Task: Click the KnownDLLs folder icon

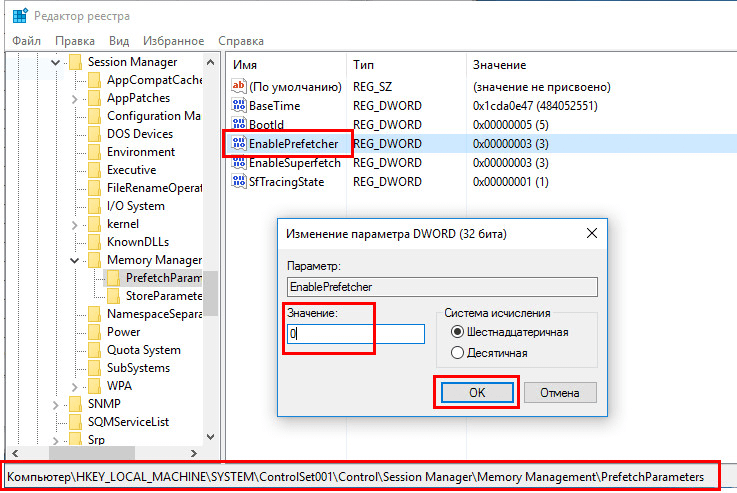Action: [94, 242]
